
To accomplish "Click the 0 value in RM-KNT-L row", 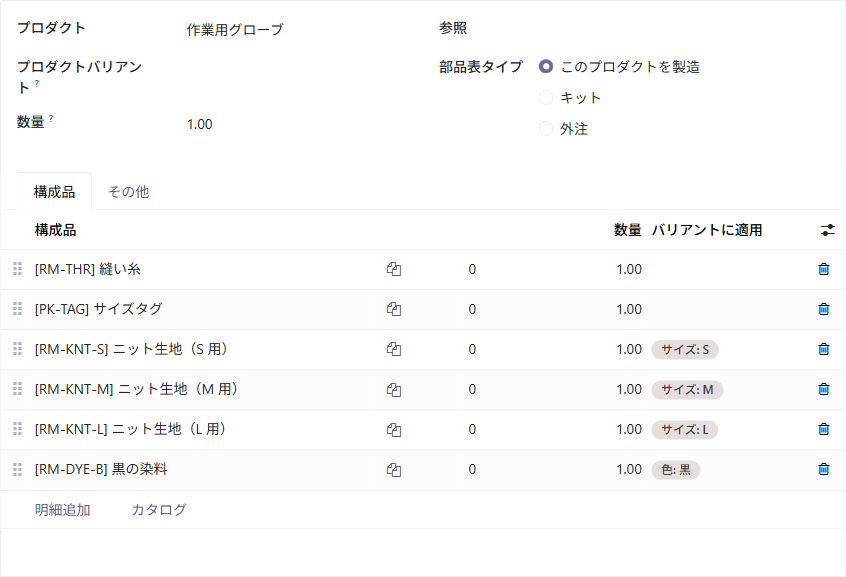I will (472, 429).
